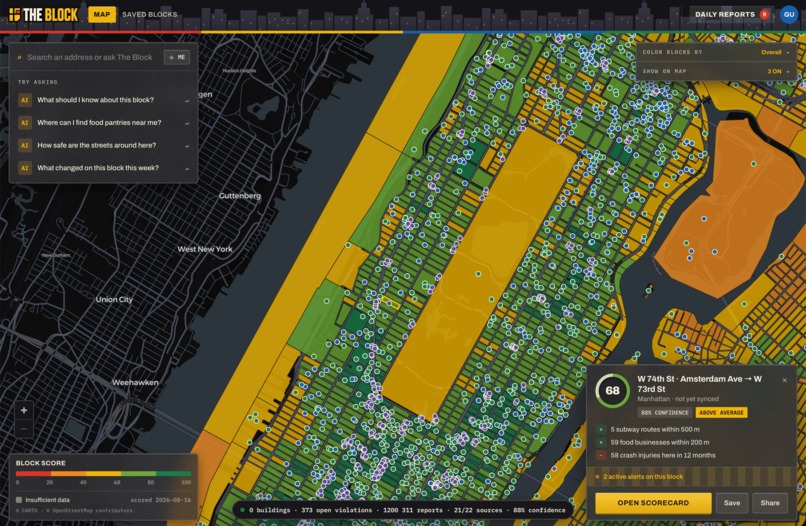The image size is (806, 526).
Task: Open Daily Reports
Action: 725,14
